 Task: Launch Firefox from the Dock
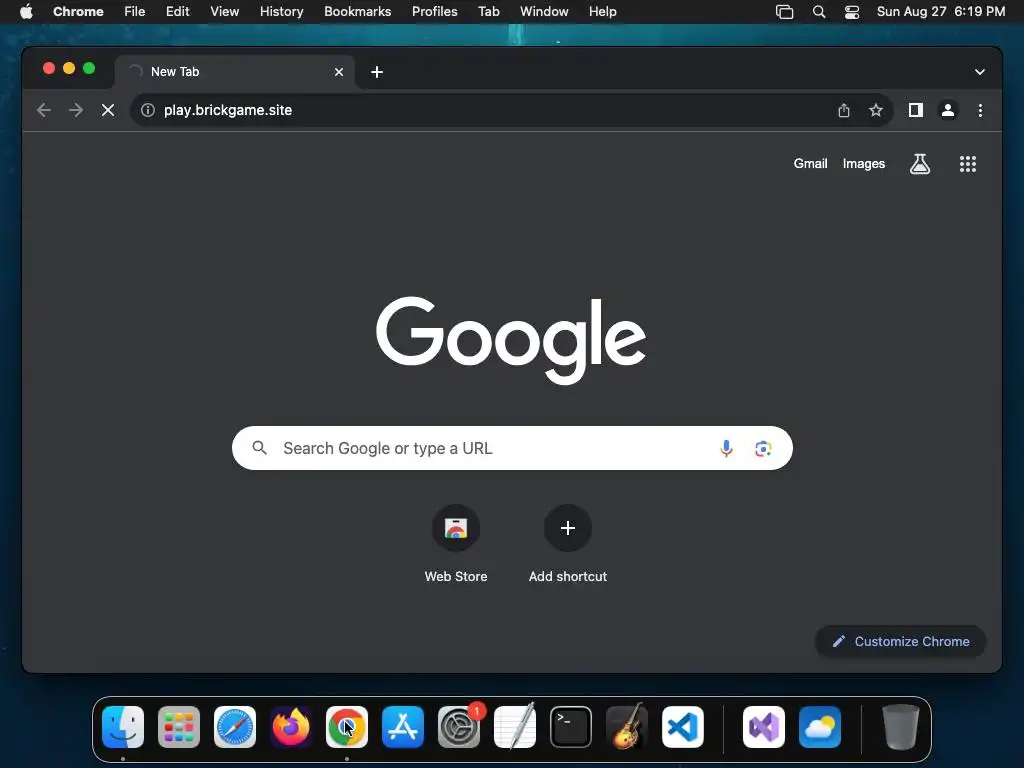pos(291,727)
